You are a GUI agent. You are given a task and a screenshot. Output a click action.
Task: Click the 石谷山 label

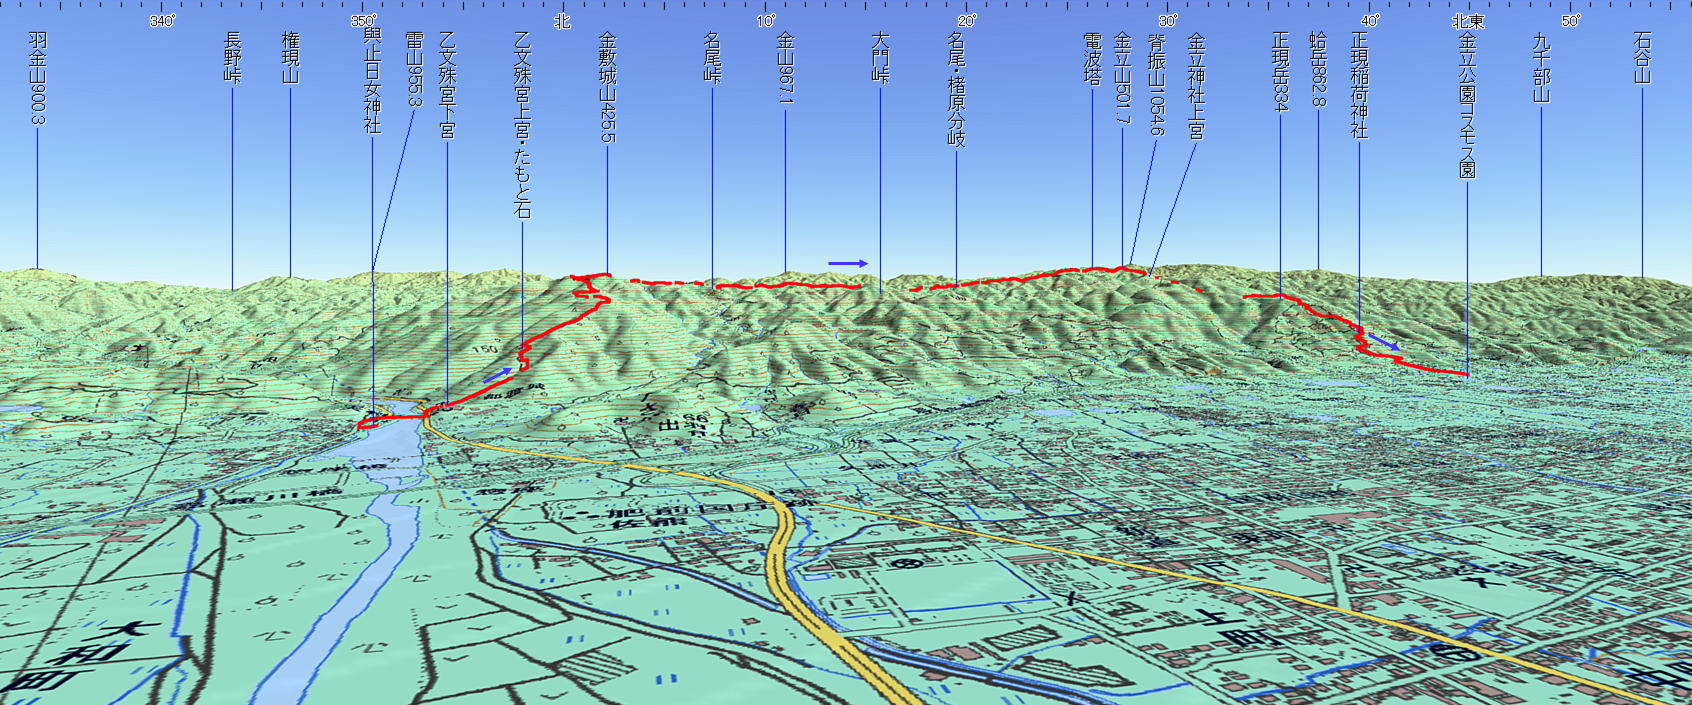(x=1642, y=58)
